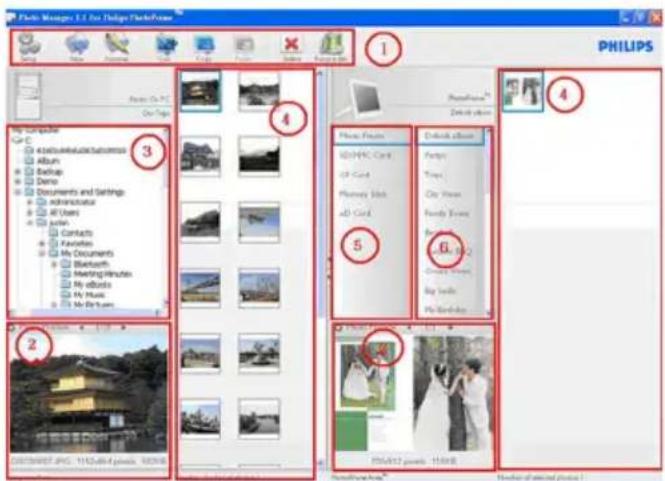Select the golden pavilion thumbnail in PC photos
Viewport: 665px width, 481px height.
(x=200, y=91)
